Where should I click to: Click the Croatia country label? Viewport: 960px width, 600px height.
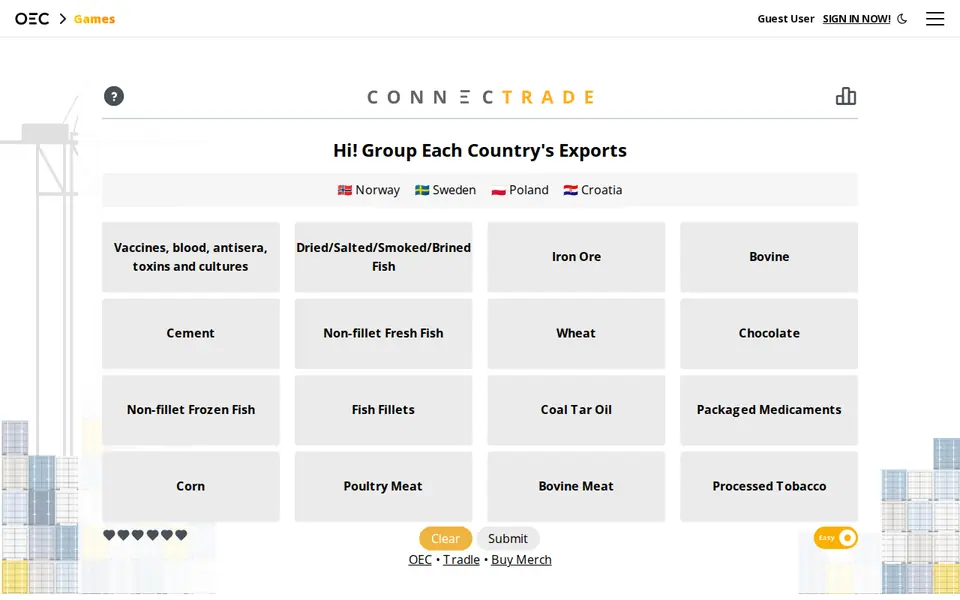click(x=593, y=190)
